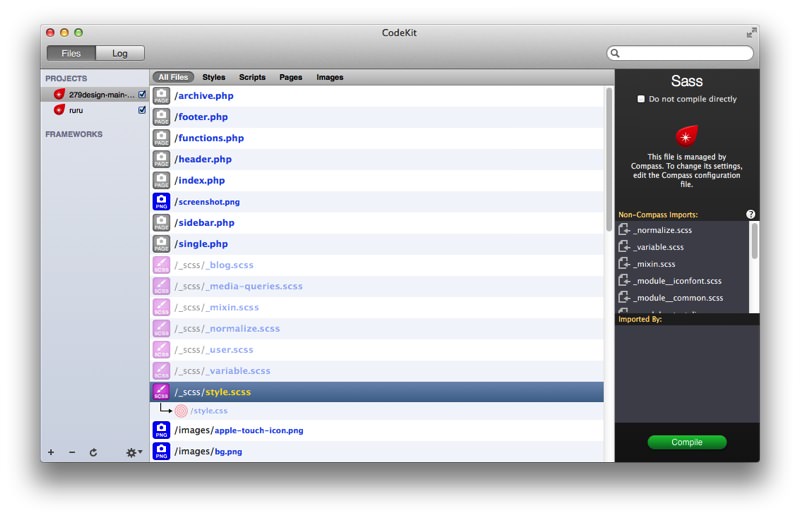800x518 pixels.
Task: Click the page icon beside /header.php
Action: click(x=161, y=159)
